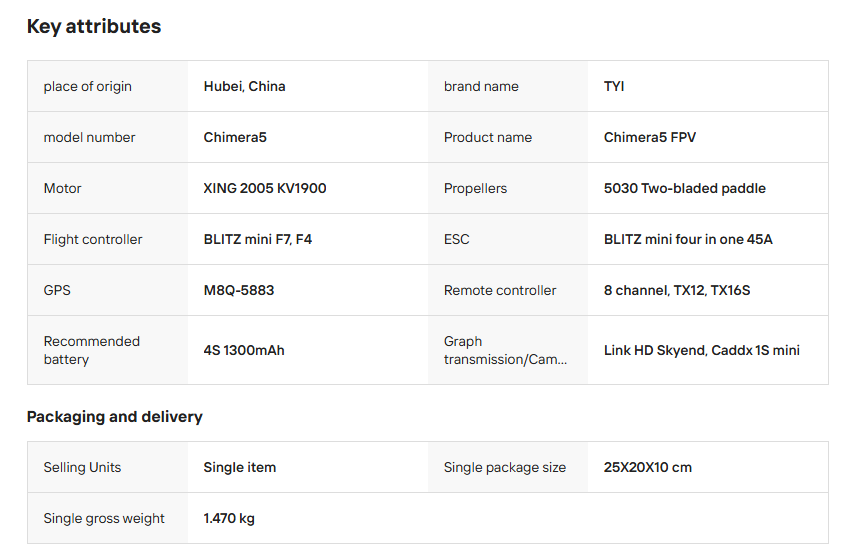Click the Packaging and delivery heading

click(115, 417)
